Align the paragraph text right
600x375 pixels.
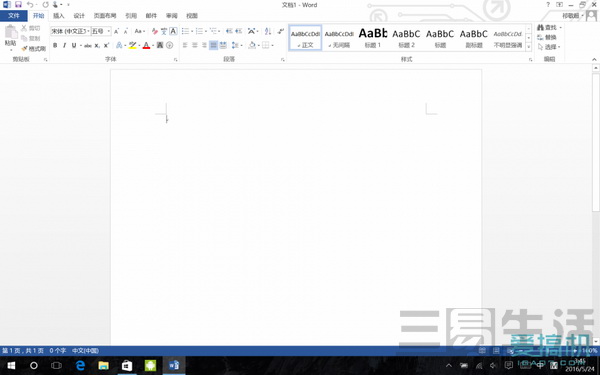[x=204, y=45]
